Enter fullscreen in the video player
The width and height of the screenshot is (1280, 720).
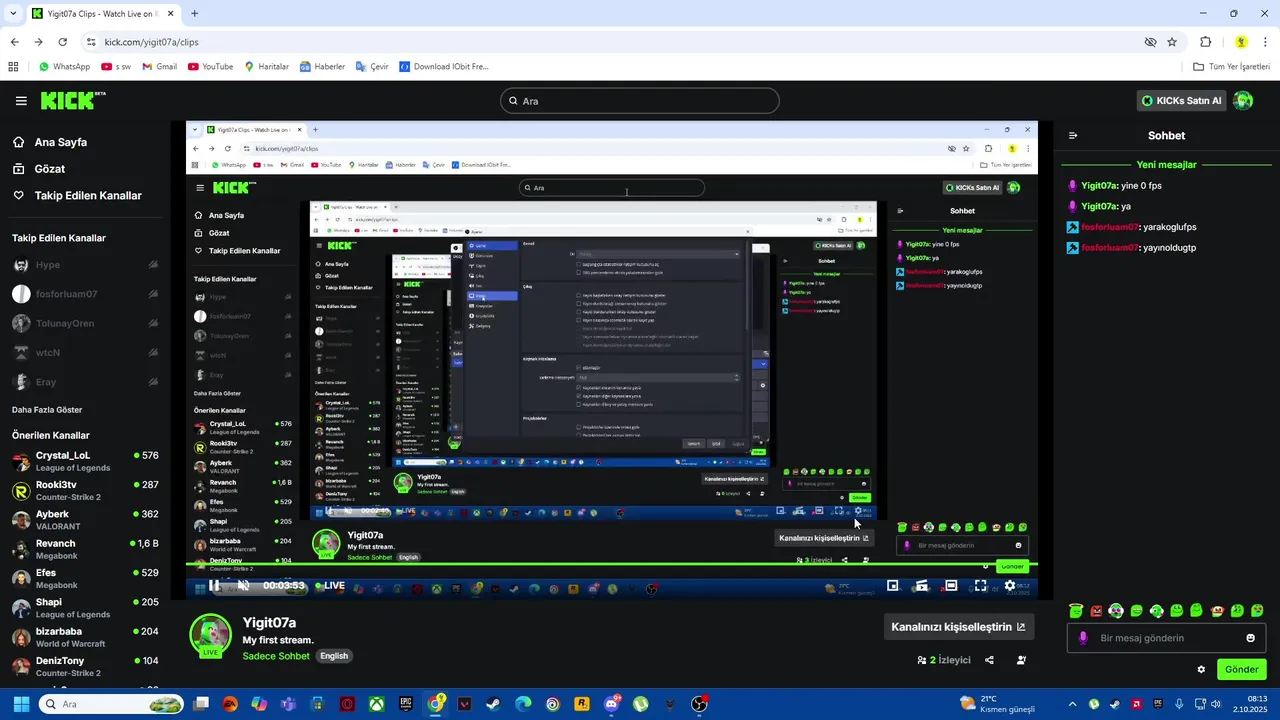(981, 586)
